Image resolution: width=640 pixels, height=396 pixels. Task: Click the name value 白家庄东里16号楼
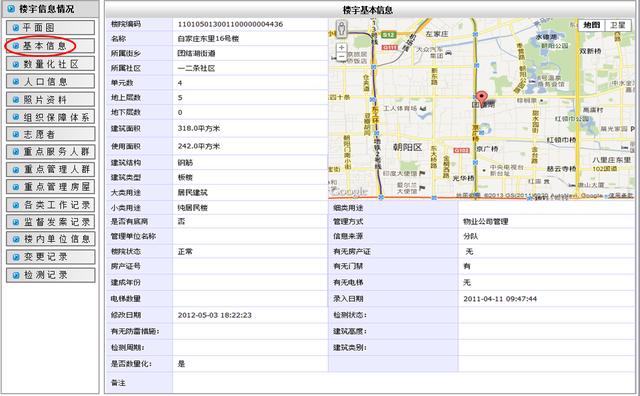(x=208, y=39)
